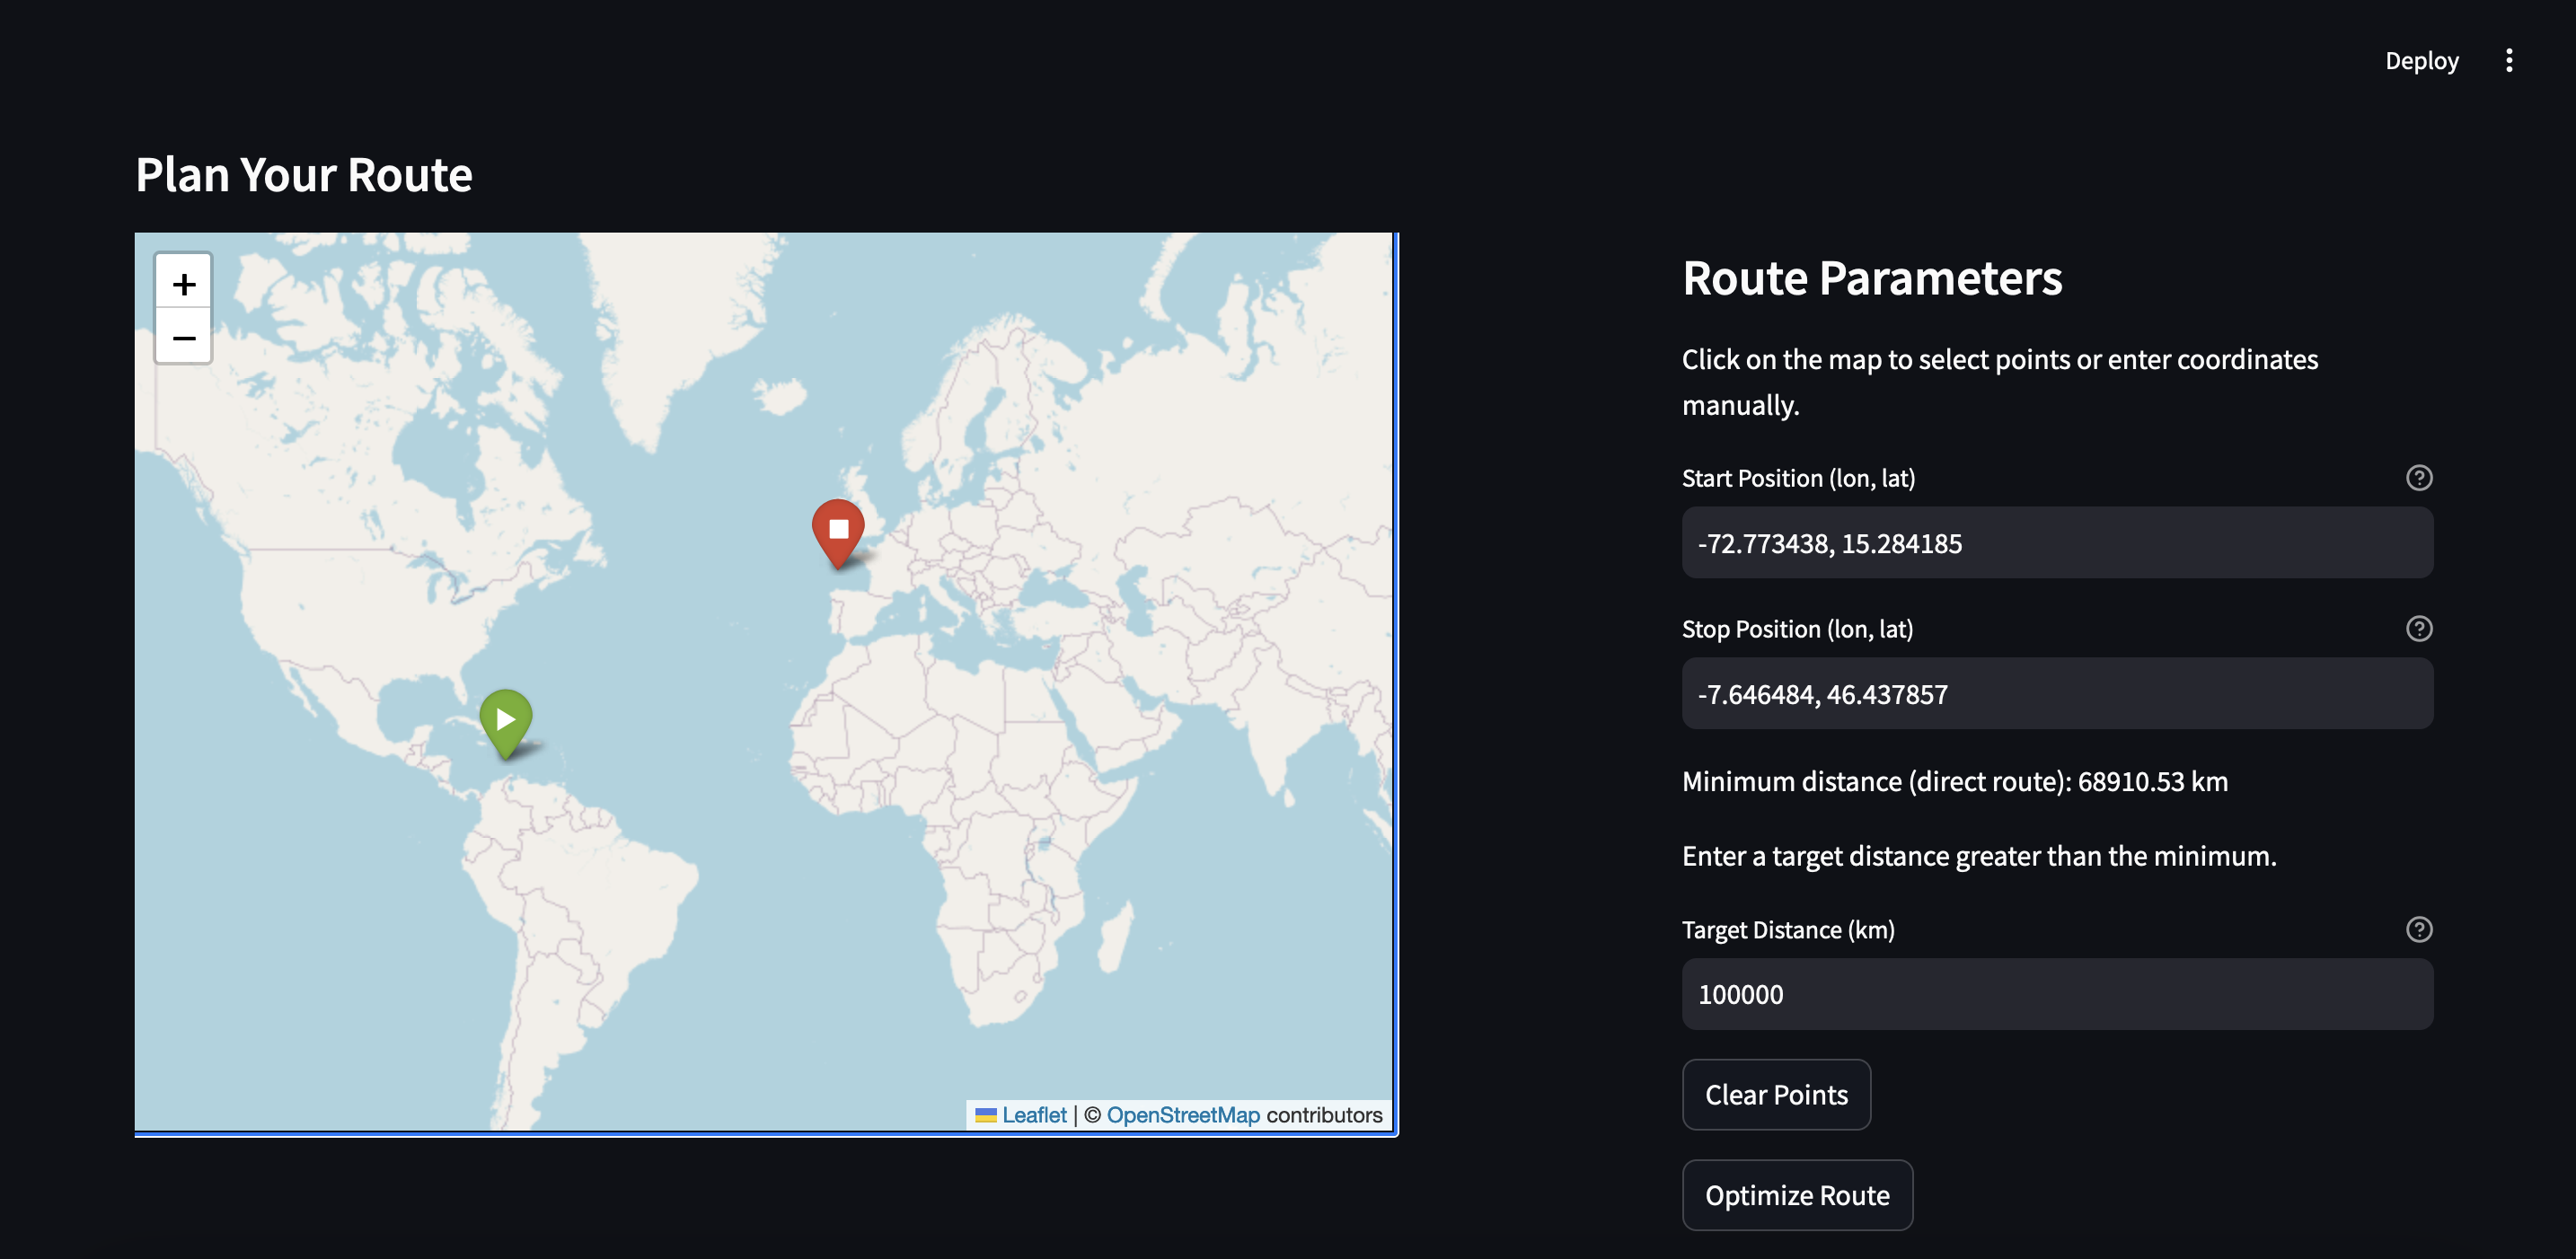Focus the Start Position input field
2576x1259 pixels.
click(2056, 543)
